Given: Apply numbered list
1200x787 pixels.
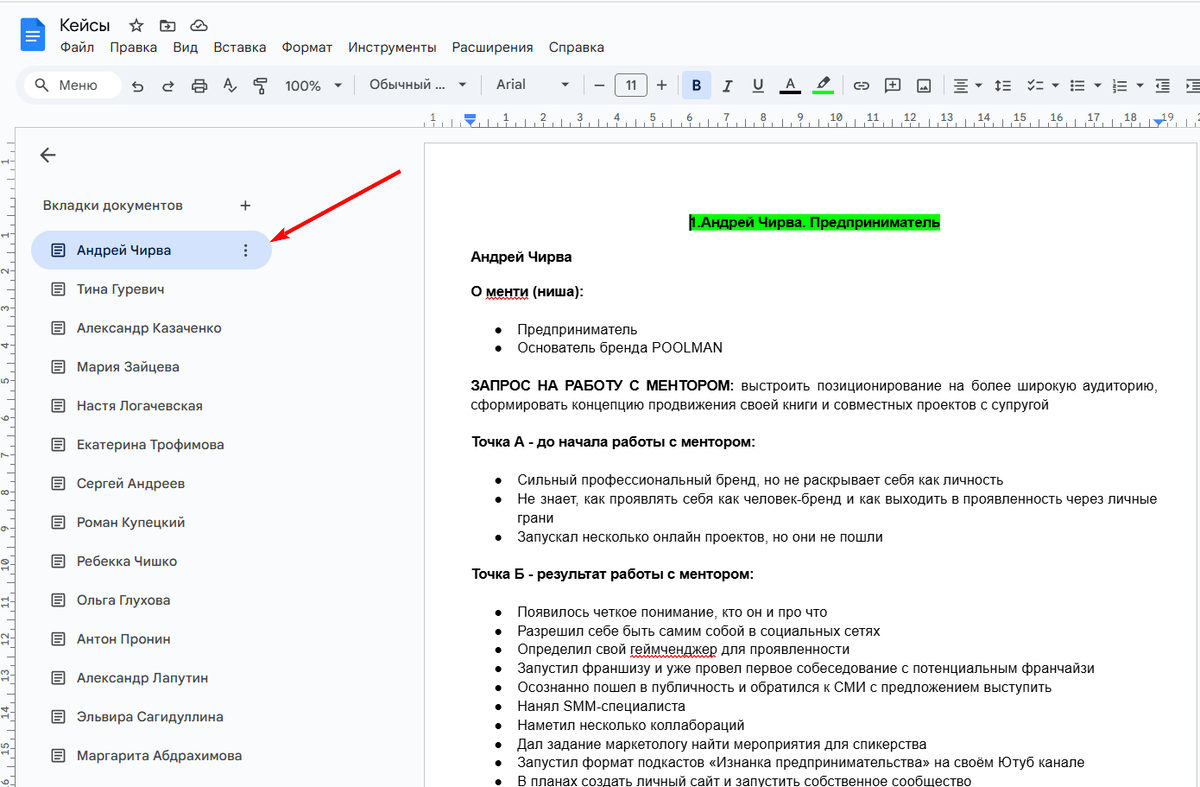Looking at the screenshot, I should (1120, 85).
